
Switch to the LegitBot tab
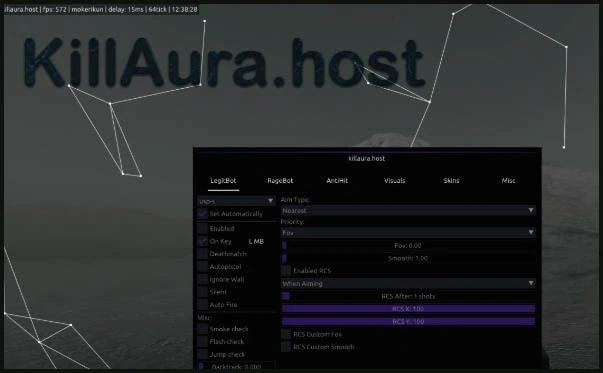pos(223,181)
